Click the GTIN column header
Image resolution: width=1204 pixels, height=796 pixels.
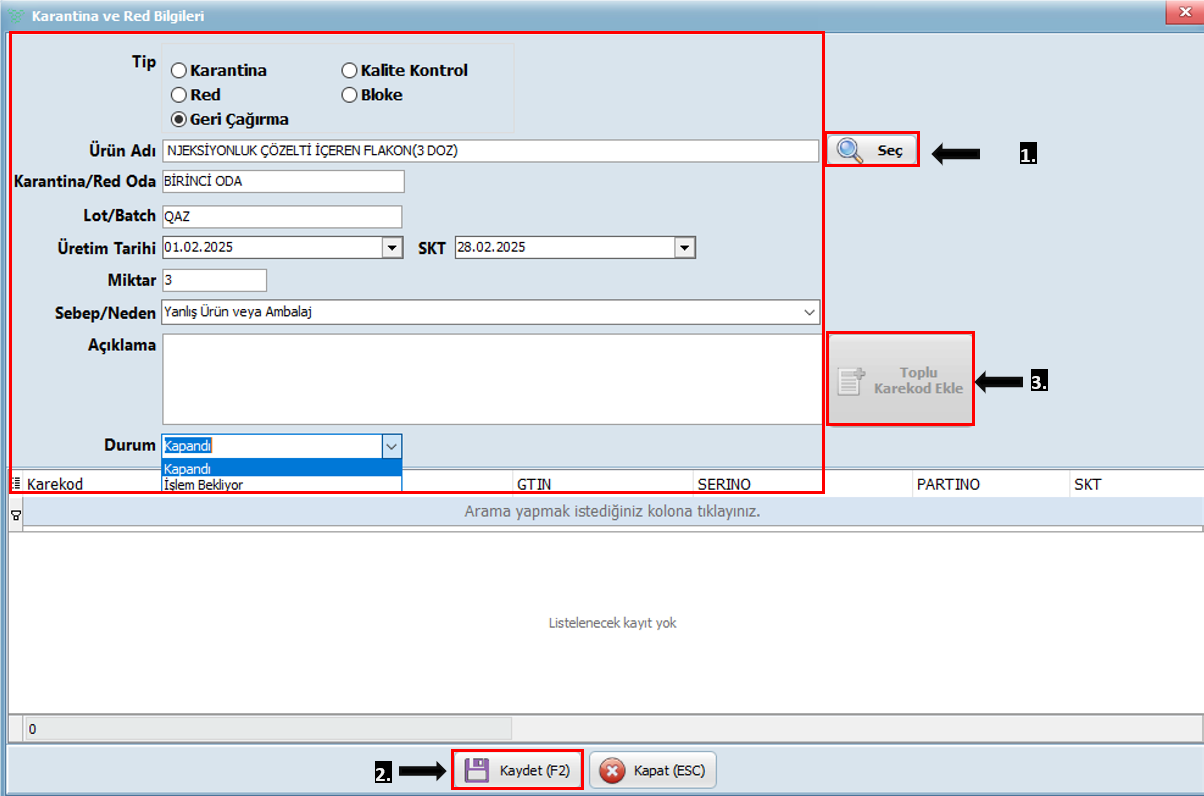(x=600, y=484)
